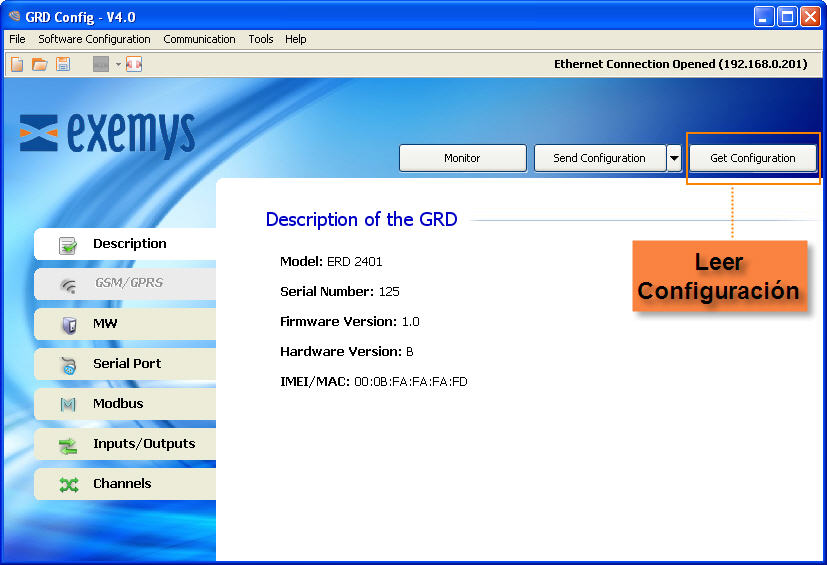The height and width of the screenshot is (565, 827).
Task: Click the red disconnect toolbar icon
Action: [134, 64]
